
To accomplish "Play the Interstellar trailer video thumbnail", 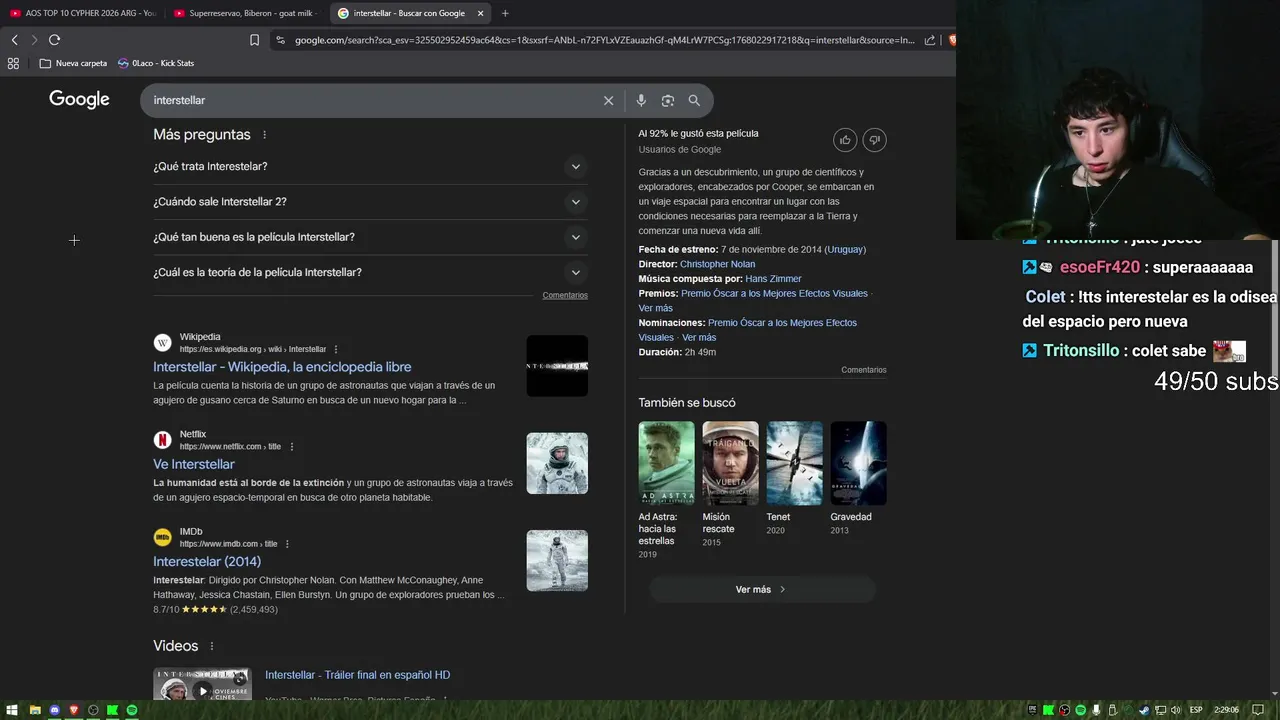I will [x=202, y=685].
